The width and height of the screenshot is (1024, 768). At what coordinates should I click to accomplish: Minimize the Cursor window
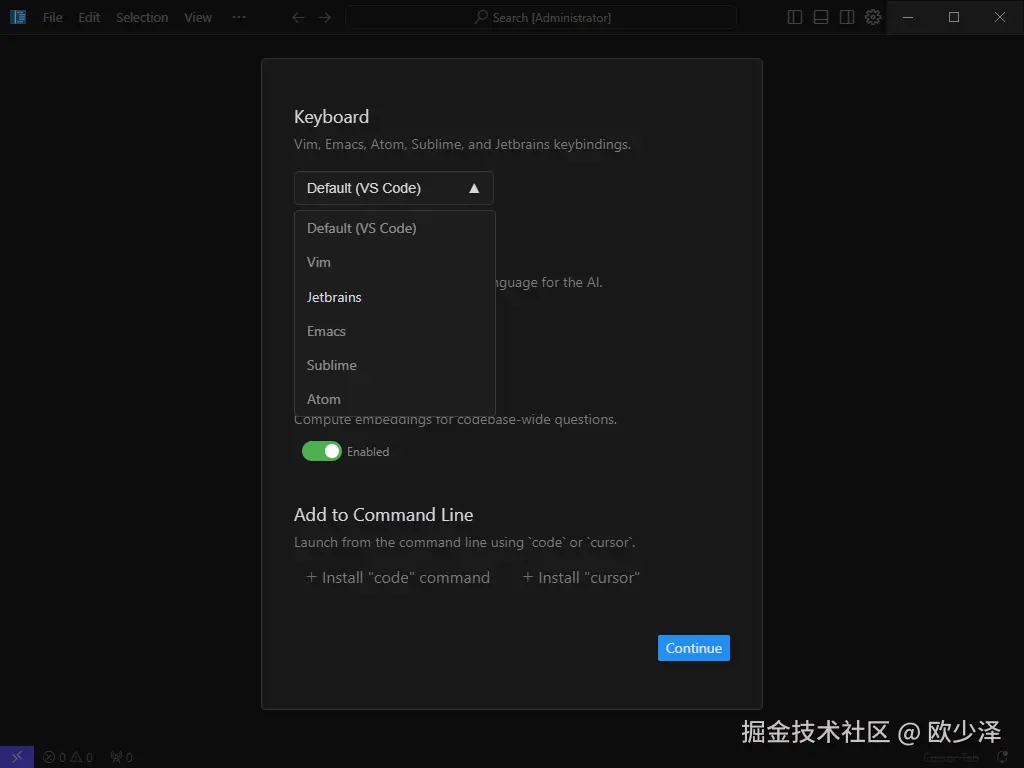908,18
